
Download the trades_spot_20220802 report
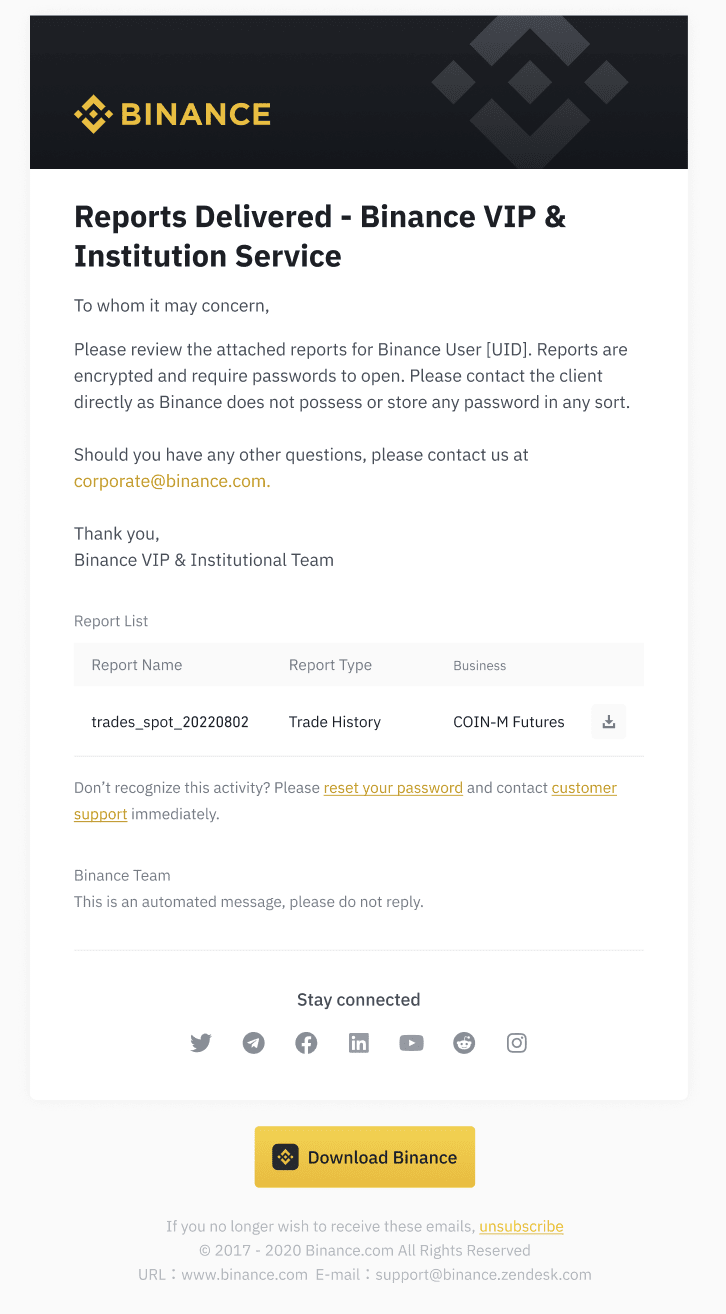(x=608, y=721)
